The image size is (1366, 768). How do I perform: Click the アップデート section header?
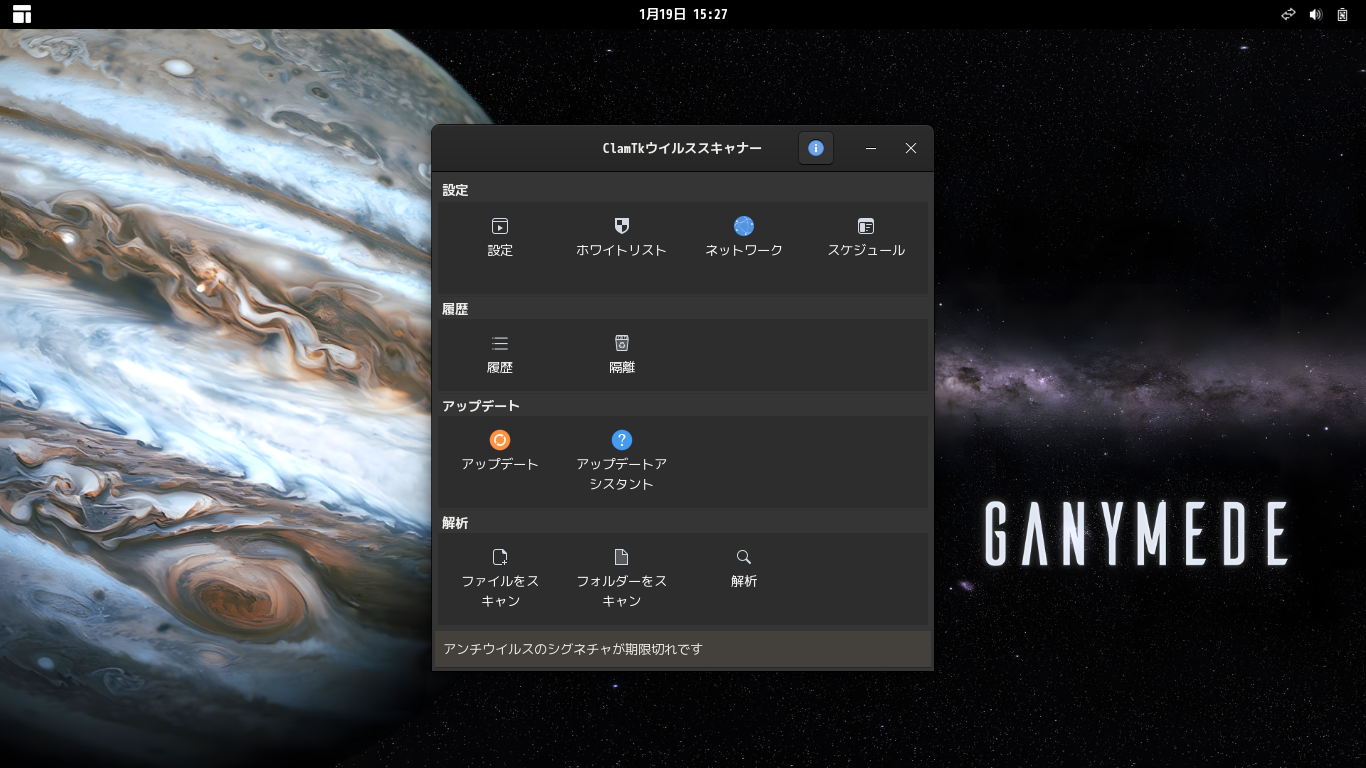click(479, 405)
